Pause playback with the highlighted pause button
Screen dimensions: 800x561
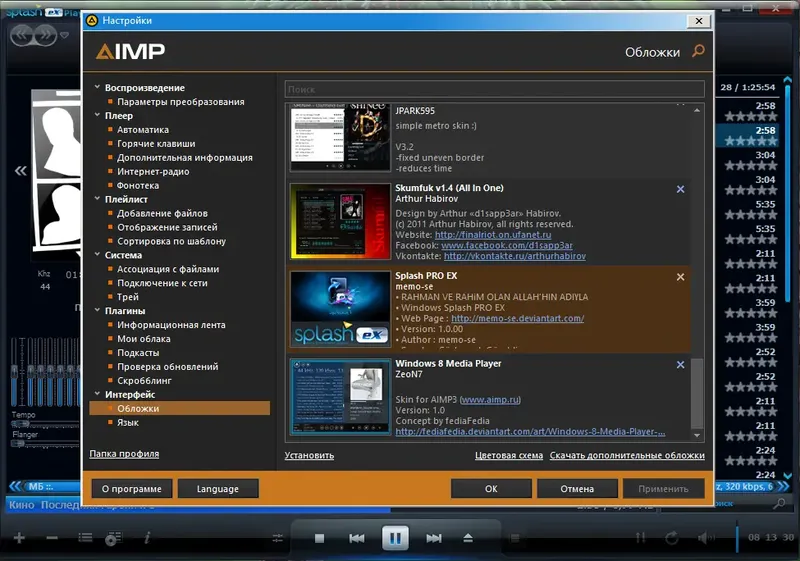(395, 538)
